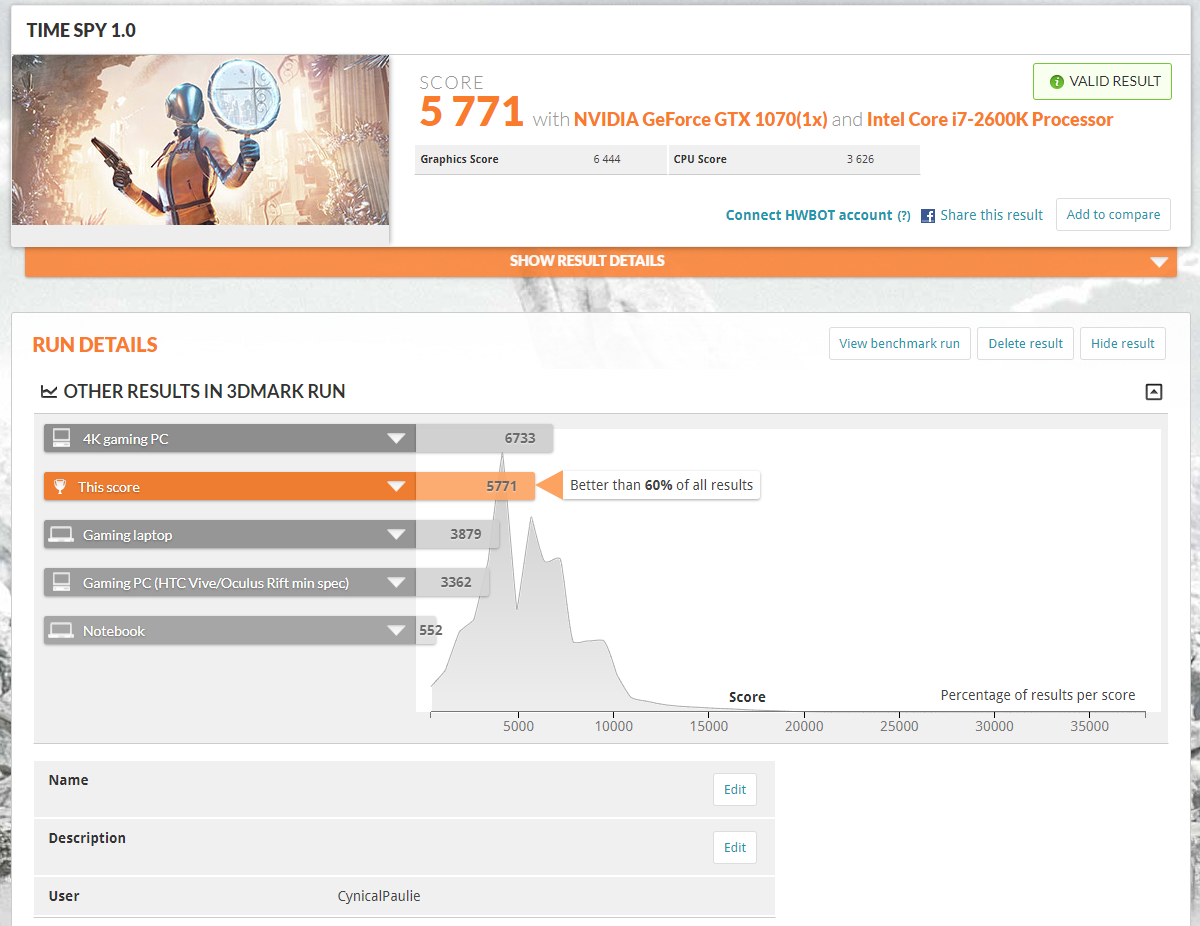Click the CPU Score value 3 626

(859, 160)
